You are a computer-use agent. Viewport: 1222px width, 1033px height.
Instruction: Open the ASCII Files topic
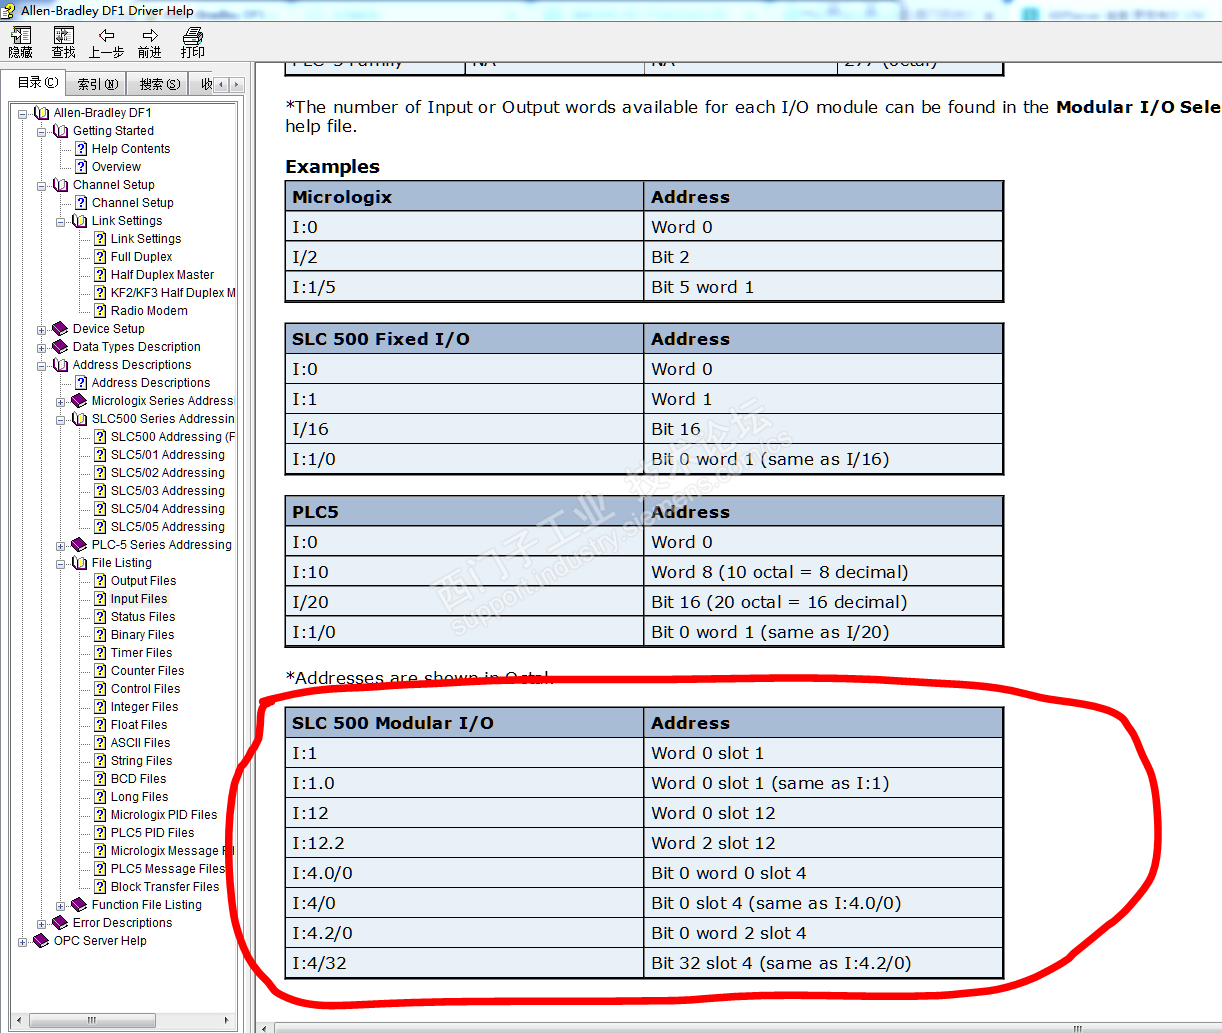coord(140,743)
